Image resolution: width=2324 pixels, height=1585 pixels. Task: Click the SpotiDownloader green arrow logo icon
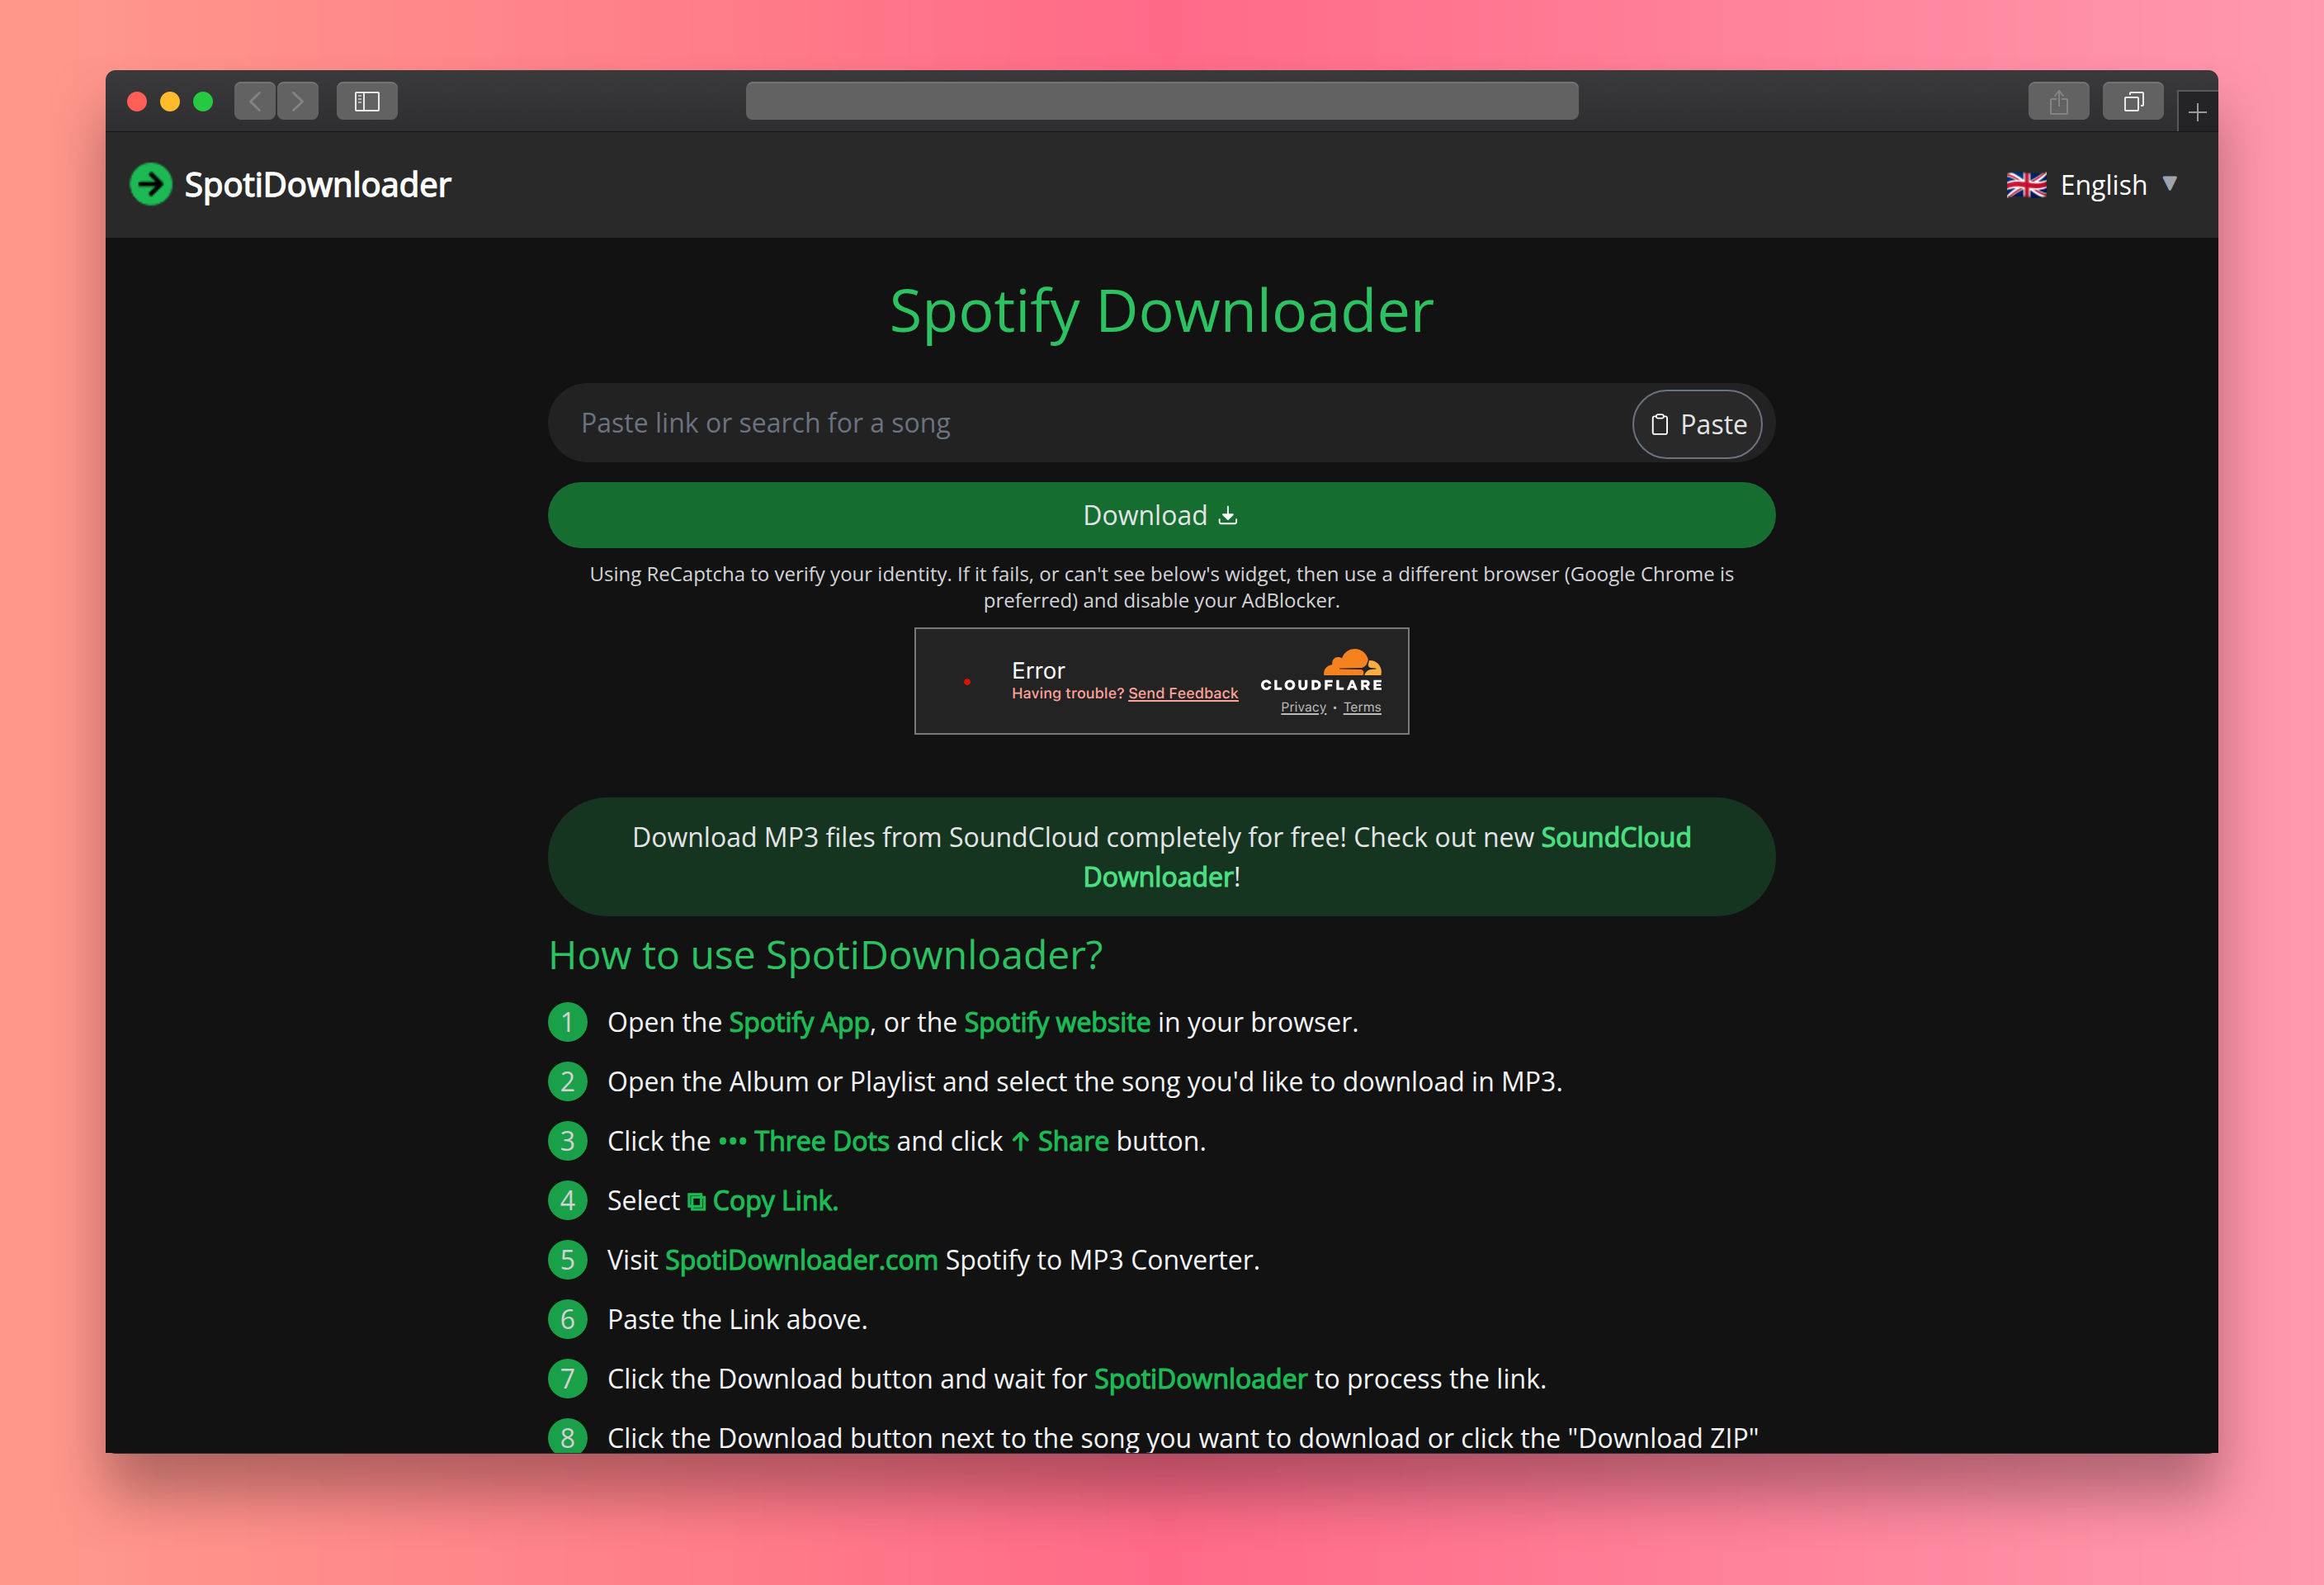[x=151, y=184]
